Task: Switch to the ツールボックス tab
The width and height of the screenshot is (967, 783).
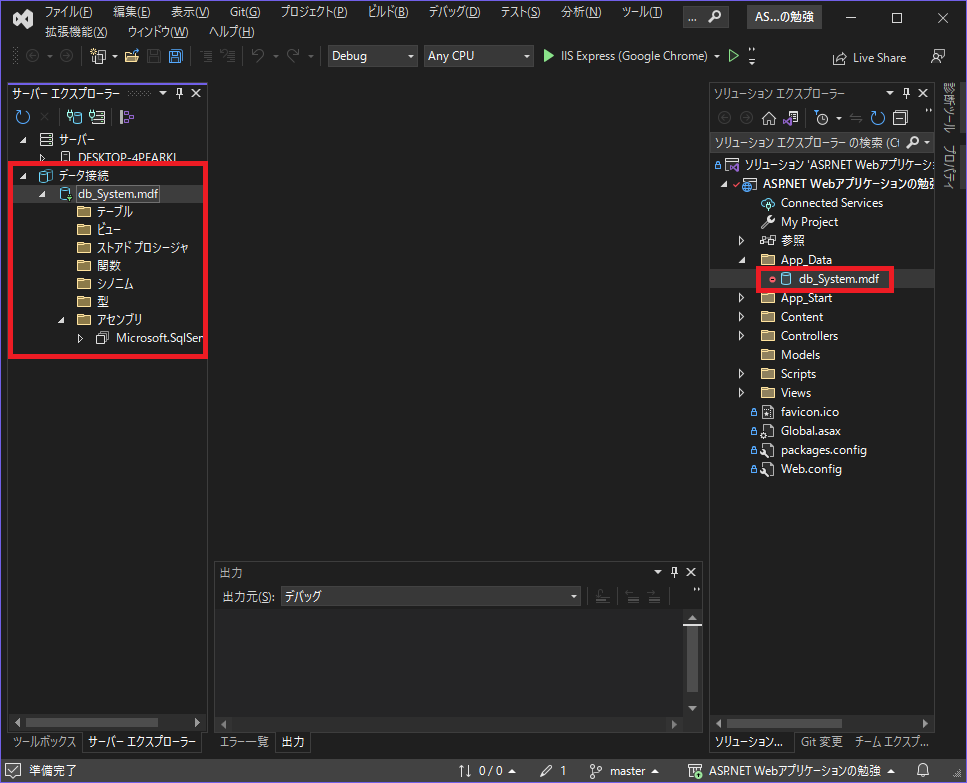Action: (44, 742)
